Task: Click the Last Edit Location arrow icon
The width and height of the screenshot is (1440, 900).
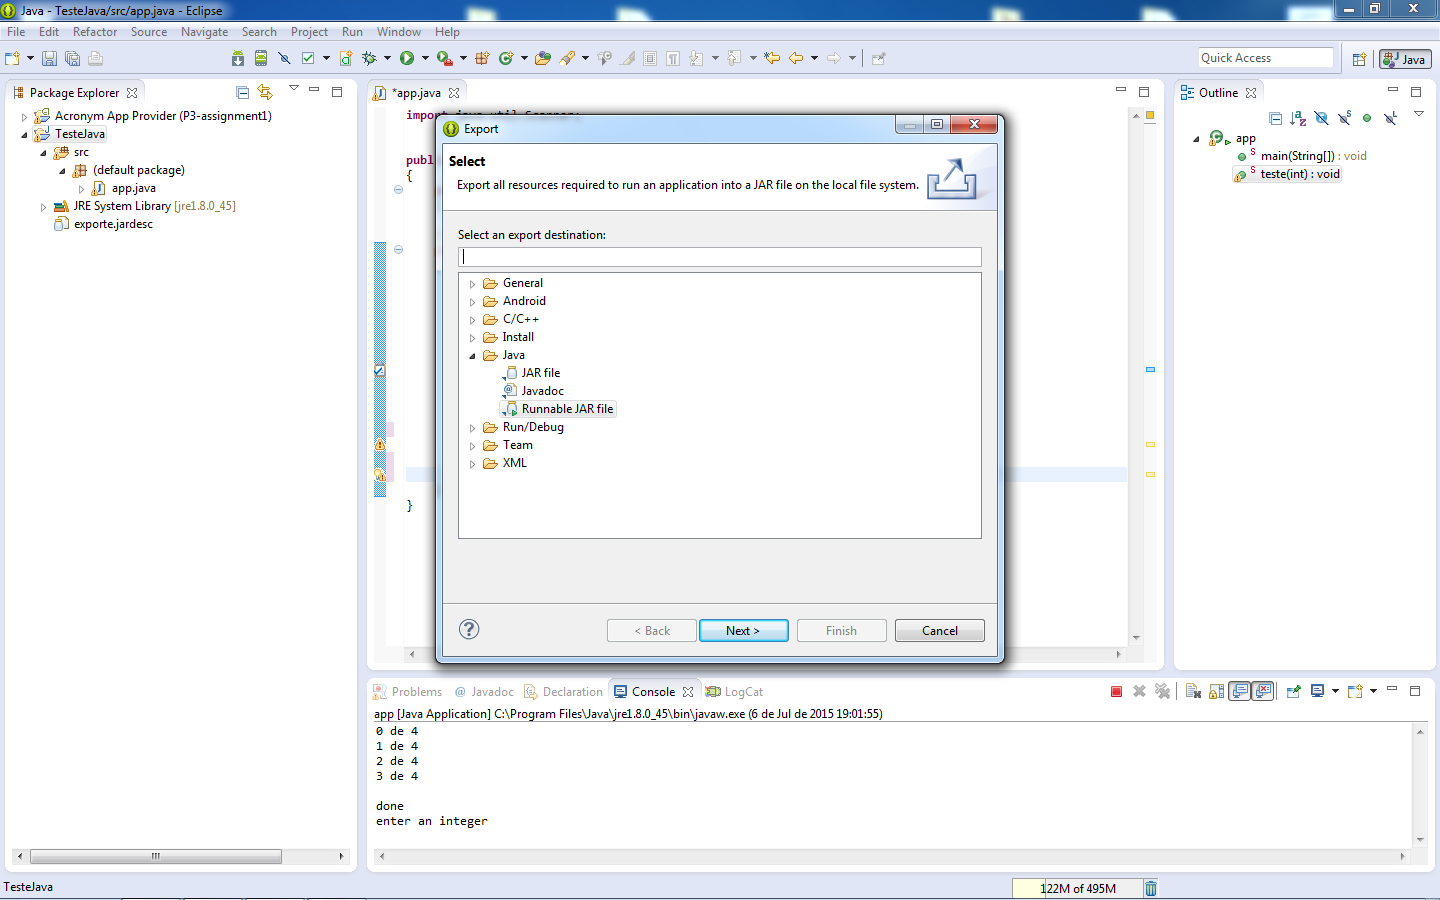Action: pos(772,59)
